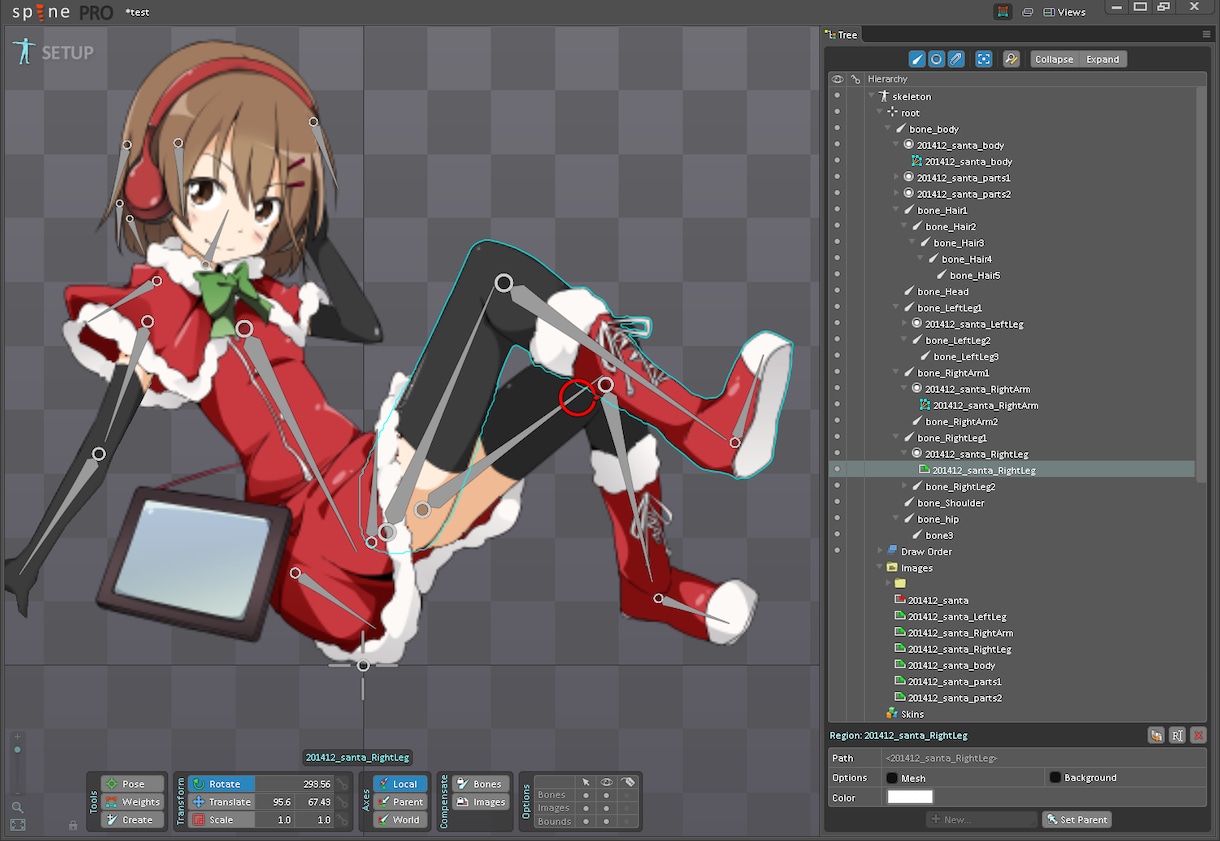Click the duplicate region icon

[1156, 735]
